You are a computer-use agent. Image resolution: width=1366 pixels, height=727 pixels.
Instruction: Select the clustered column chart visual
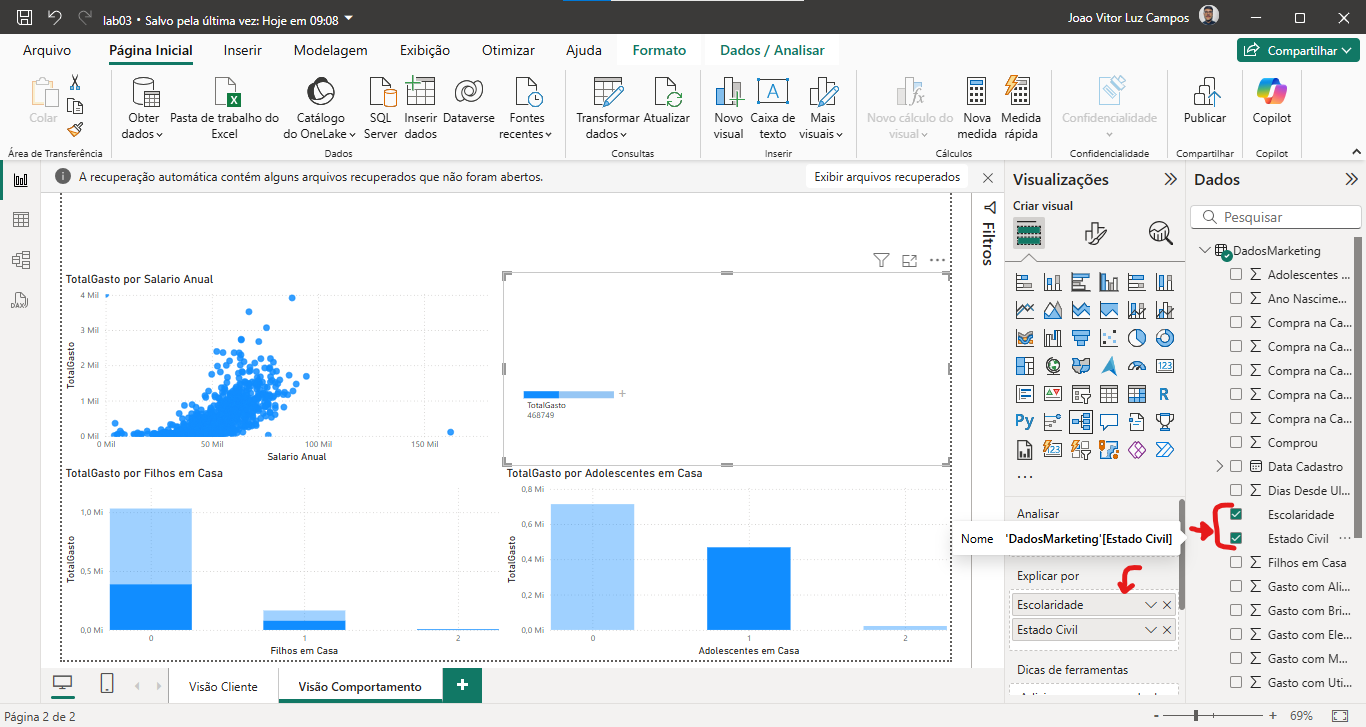pyautogui.click(x=1108, y=282)
